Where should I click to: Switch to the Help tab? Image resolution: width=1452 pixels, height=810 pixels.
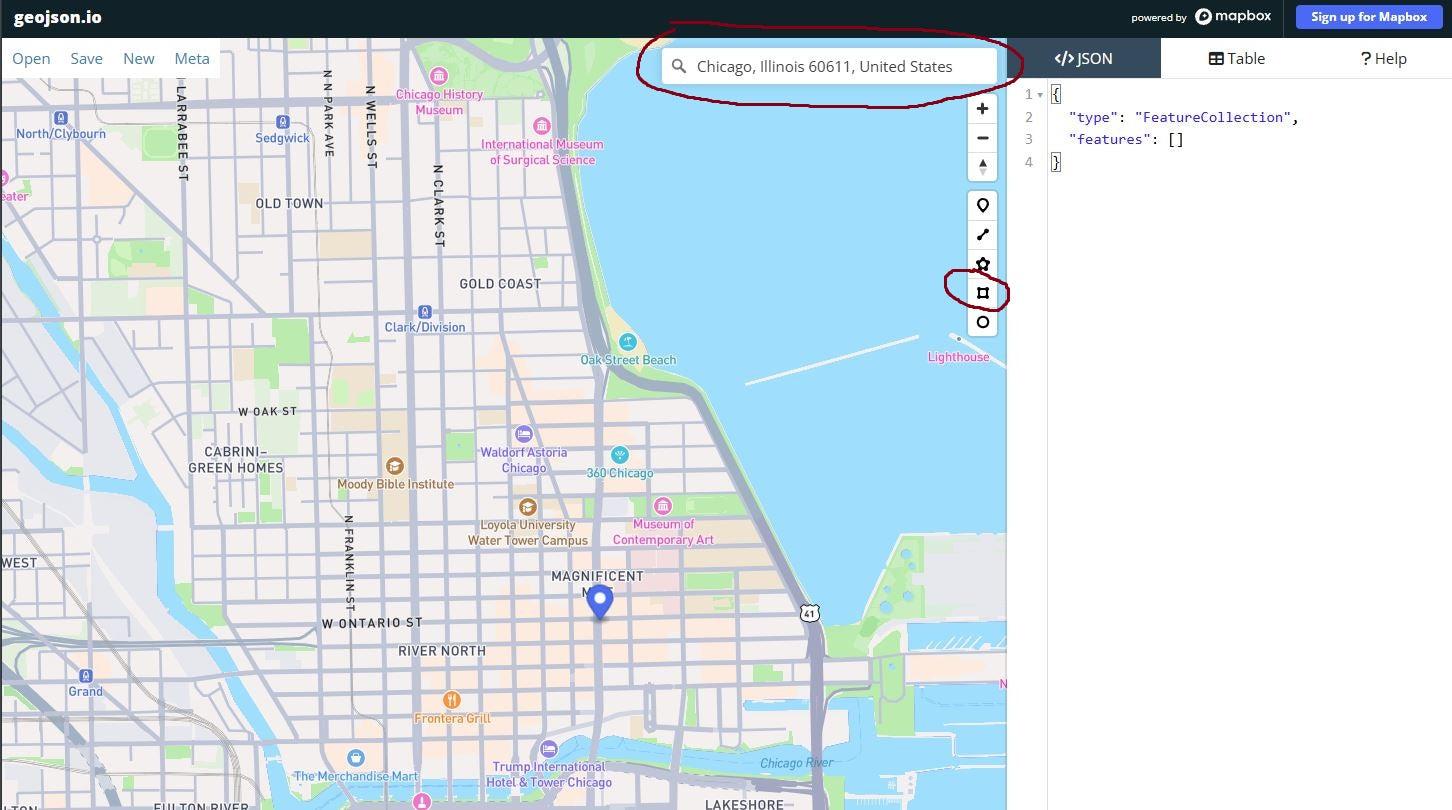[x=1383, y=59]
